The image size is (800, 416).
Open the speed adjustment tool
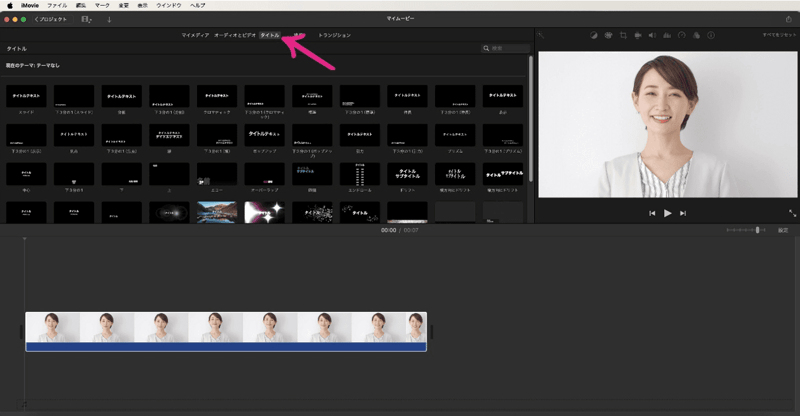tap(681, 35)
